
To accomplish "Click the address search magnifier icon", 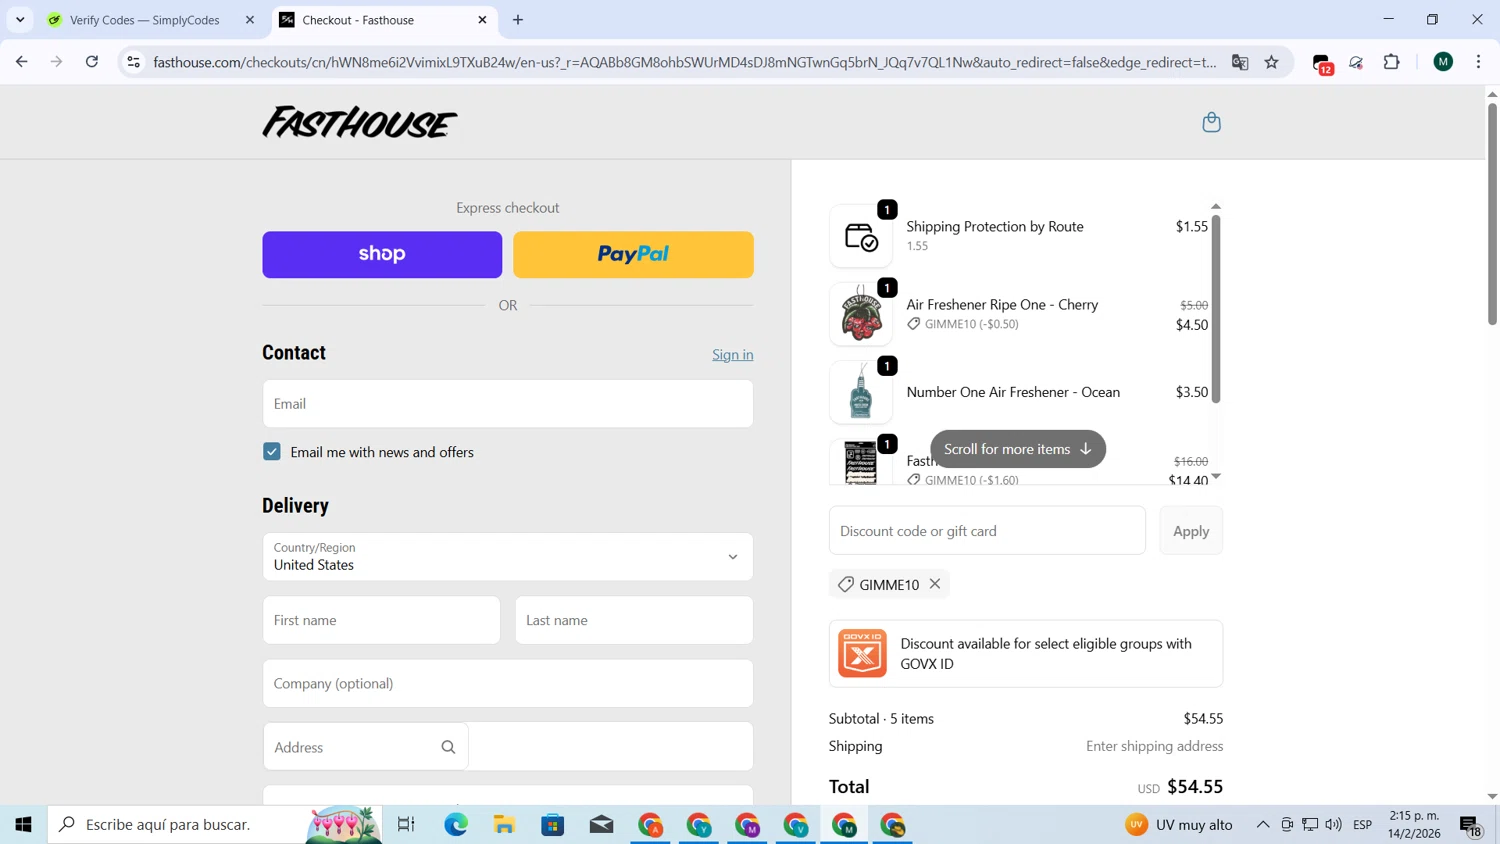I will (x=448, y=747).
